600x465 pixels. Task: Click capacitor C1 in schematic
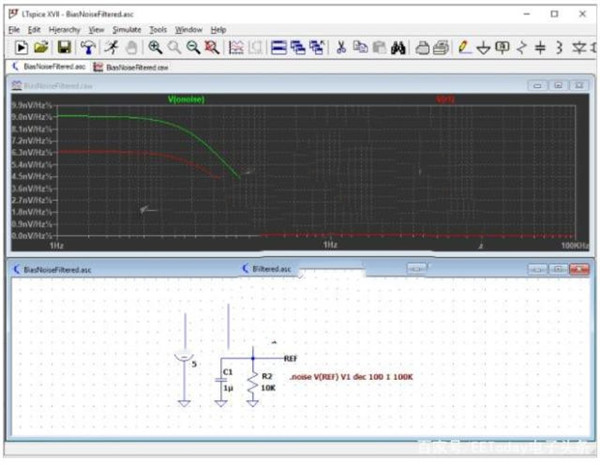point(221,380)
